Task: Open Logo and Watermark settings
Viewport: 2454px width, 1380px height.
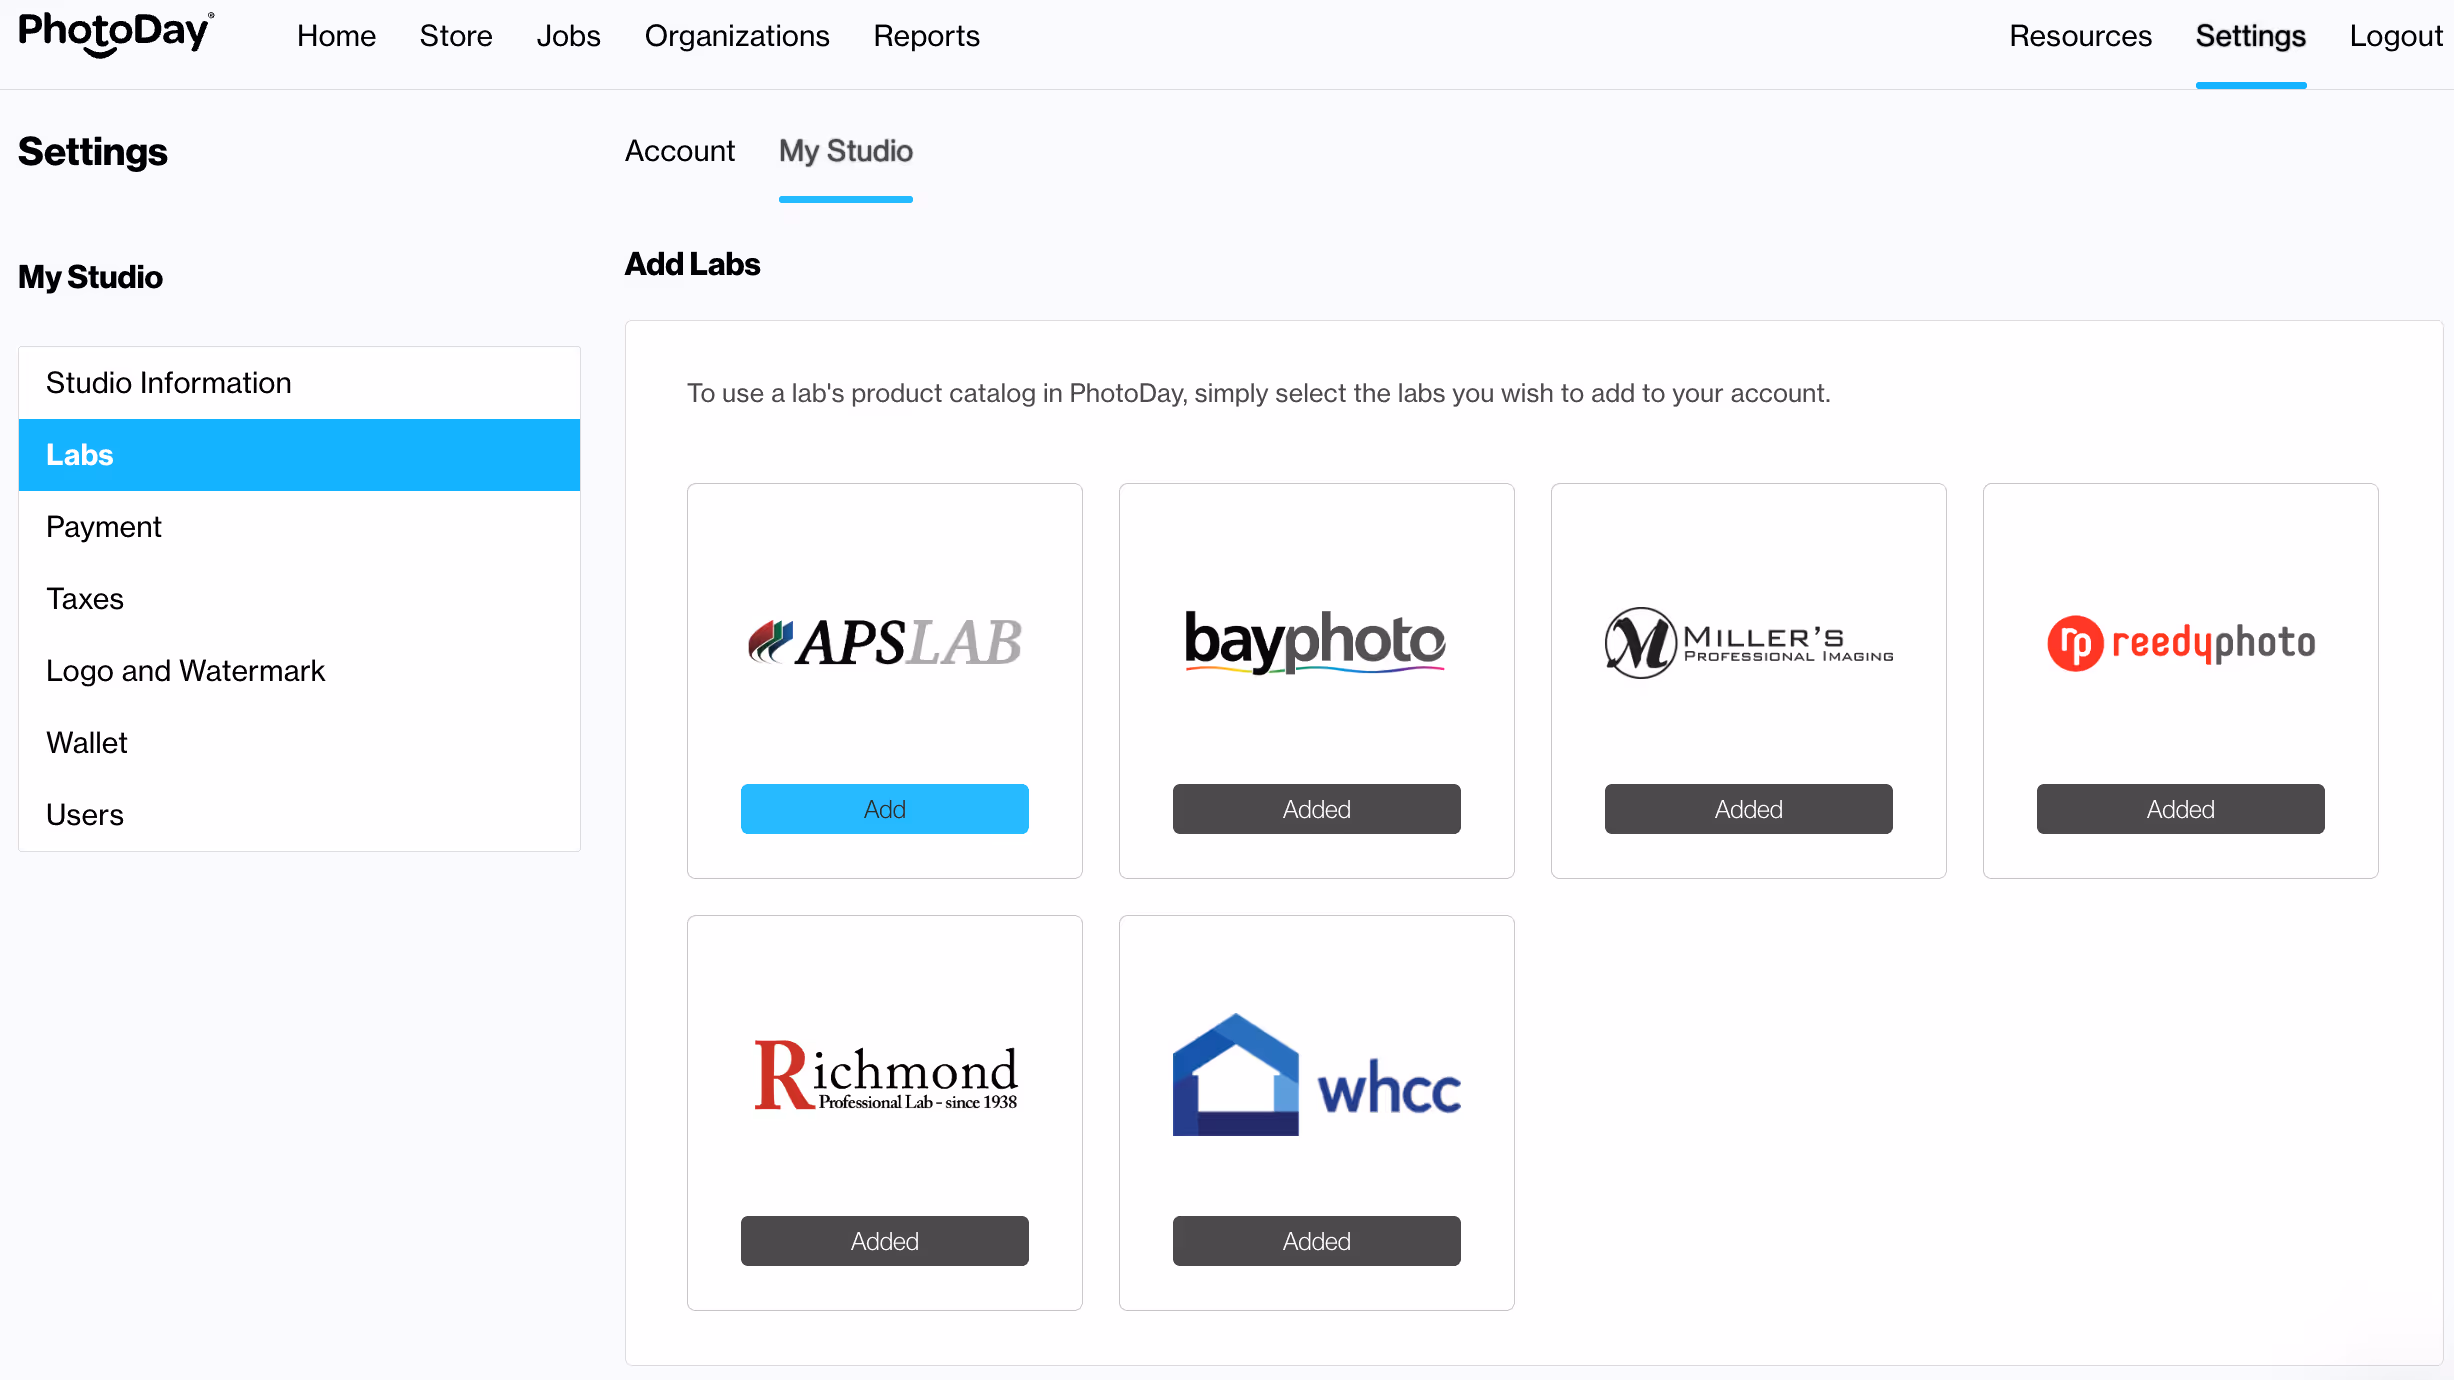Action: [x=299, y=671]
